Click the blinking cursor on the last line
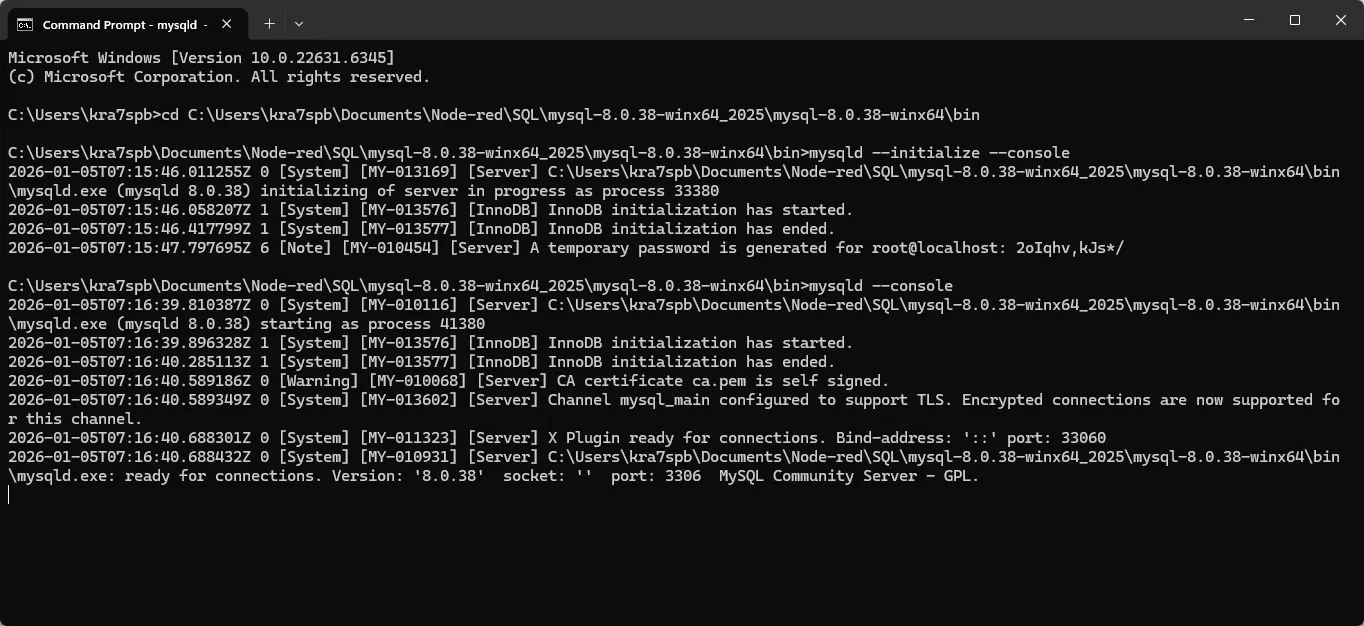This screenshot has width=1364, height=626. tap(9, 495)
